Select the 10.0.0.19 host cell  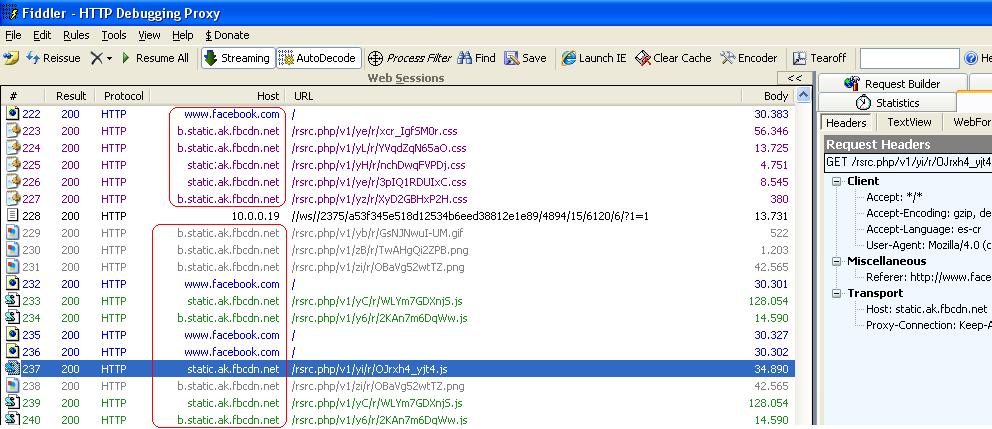coord(255,216)
